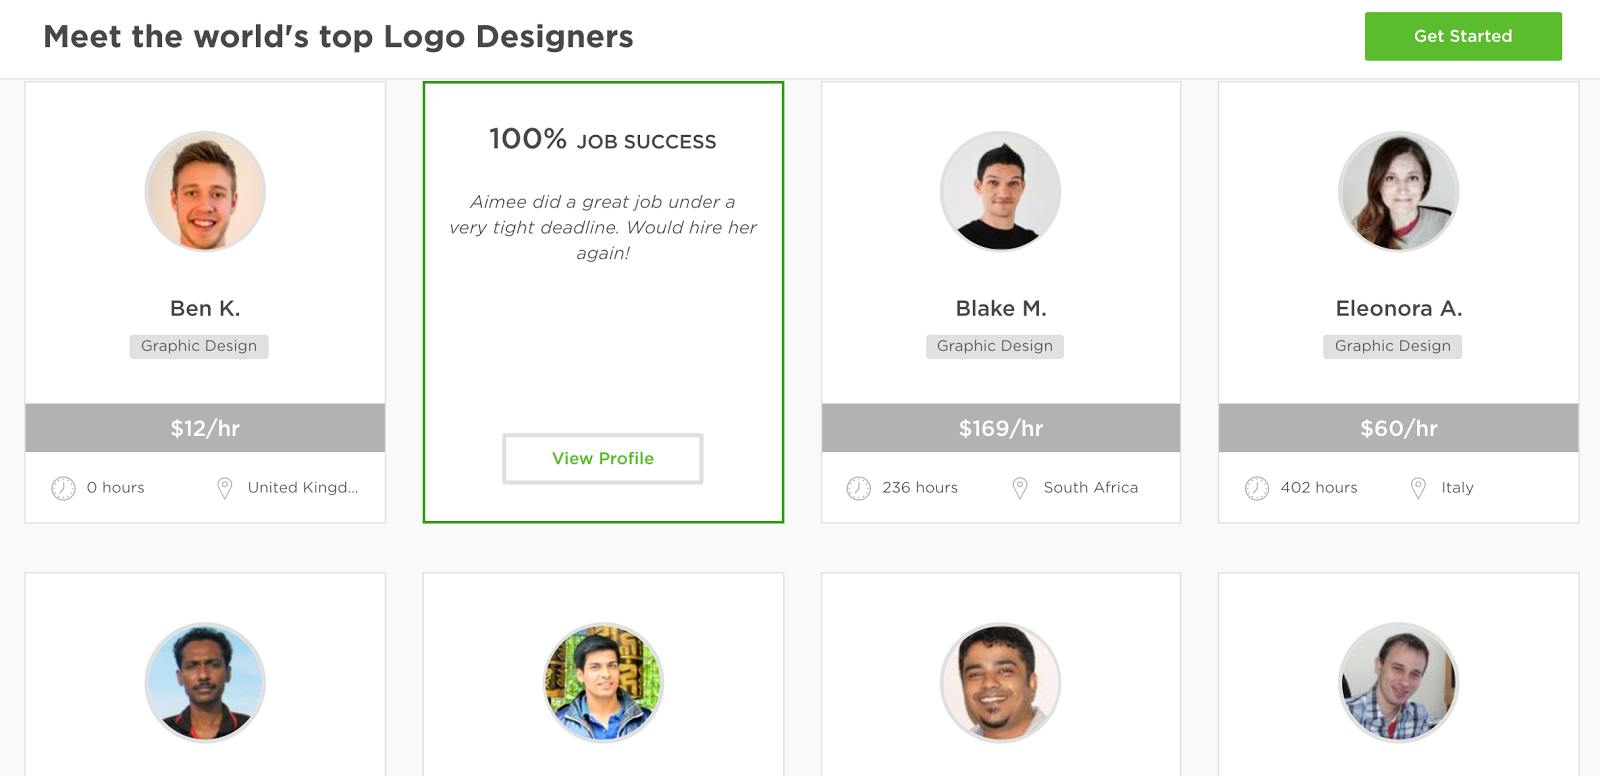This screenshot has height=776, width=1600.
Task: Click the clock icon beside 0 hours
Action: 63,488
